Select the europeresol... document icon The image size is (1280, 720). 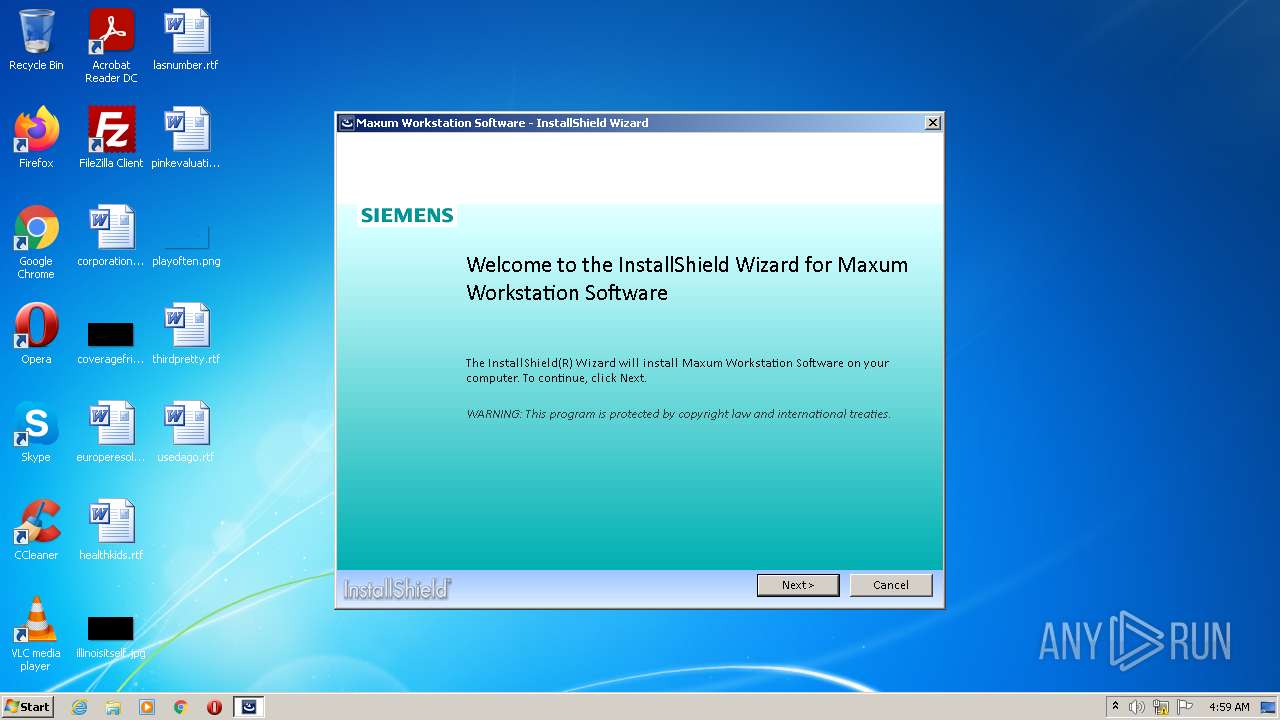point(111,433)
